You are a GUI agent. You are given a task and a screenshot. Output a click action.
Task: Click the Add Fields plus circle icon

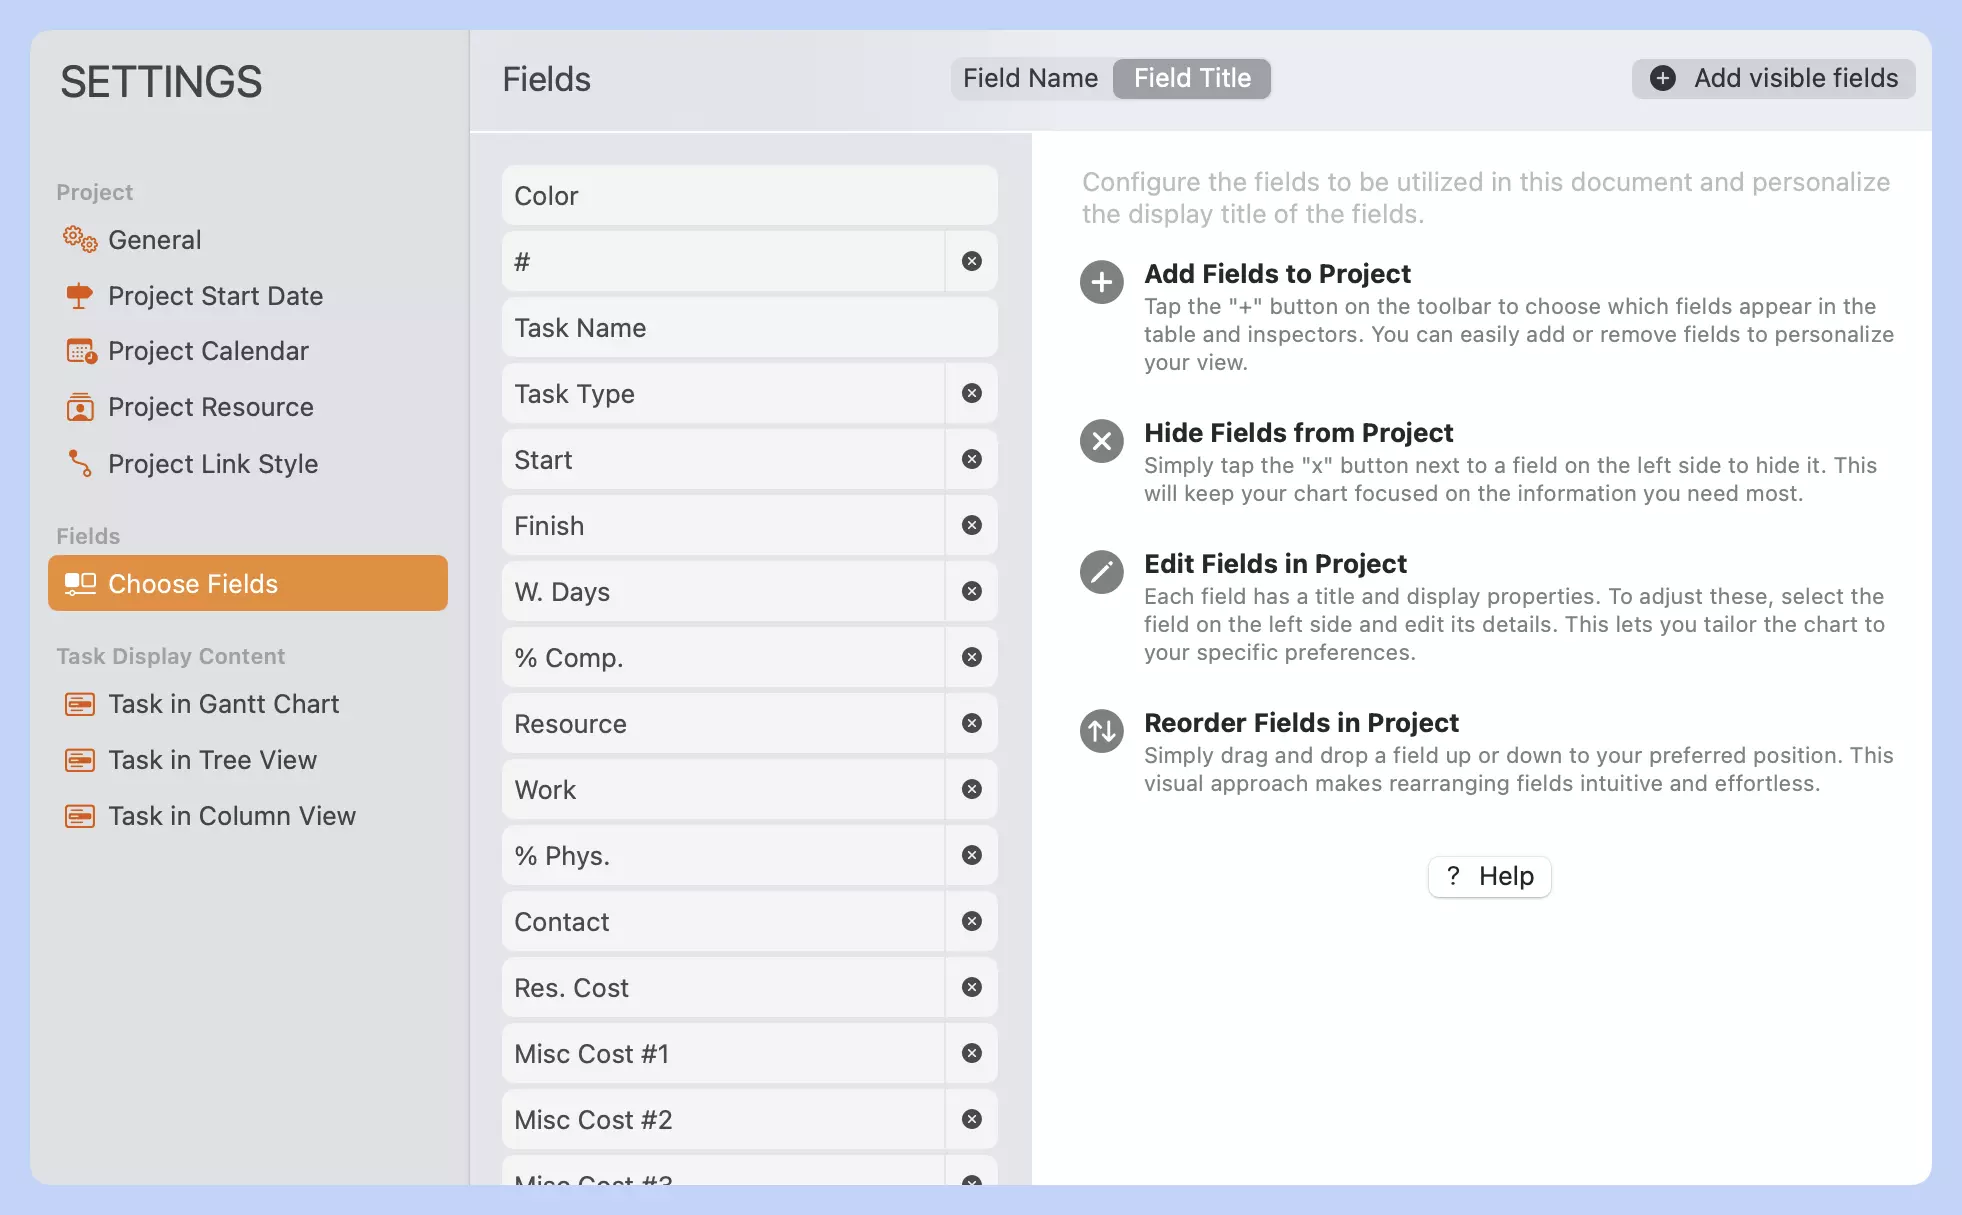(1101, 282)
